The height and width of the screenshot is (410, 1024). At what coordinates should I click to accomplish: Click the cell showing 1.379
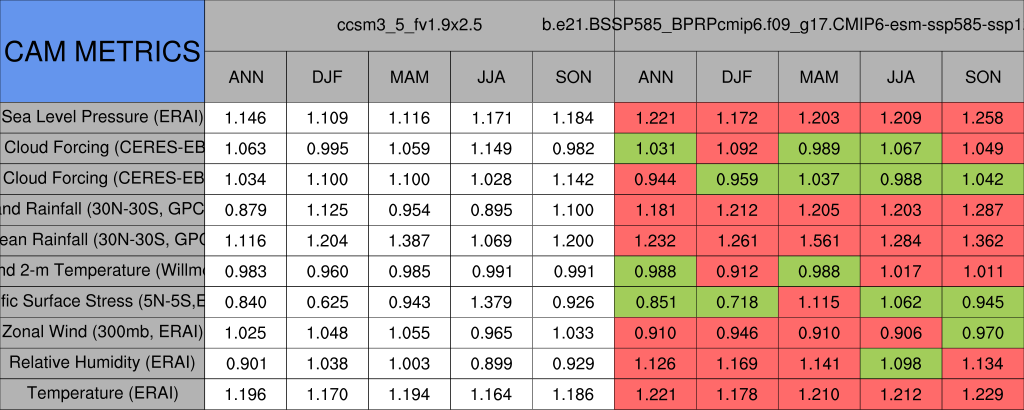coord(490,301)
